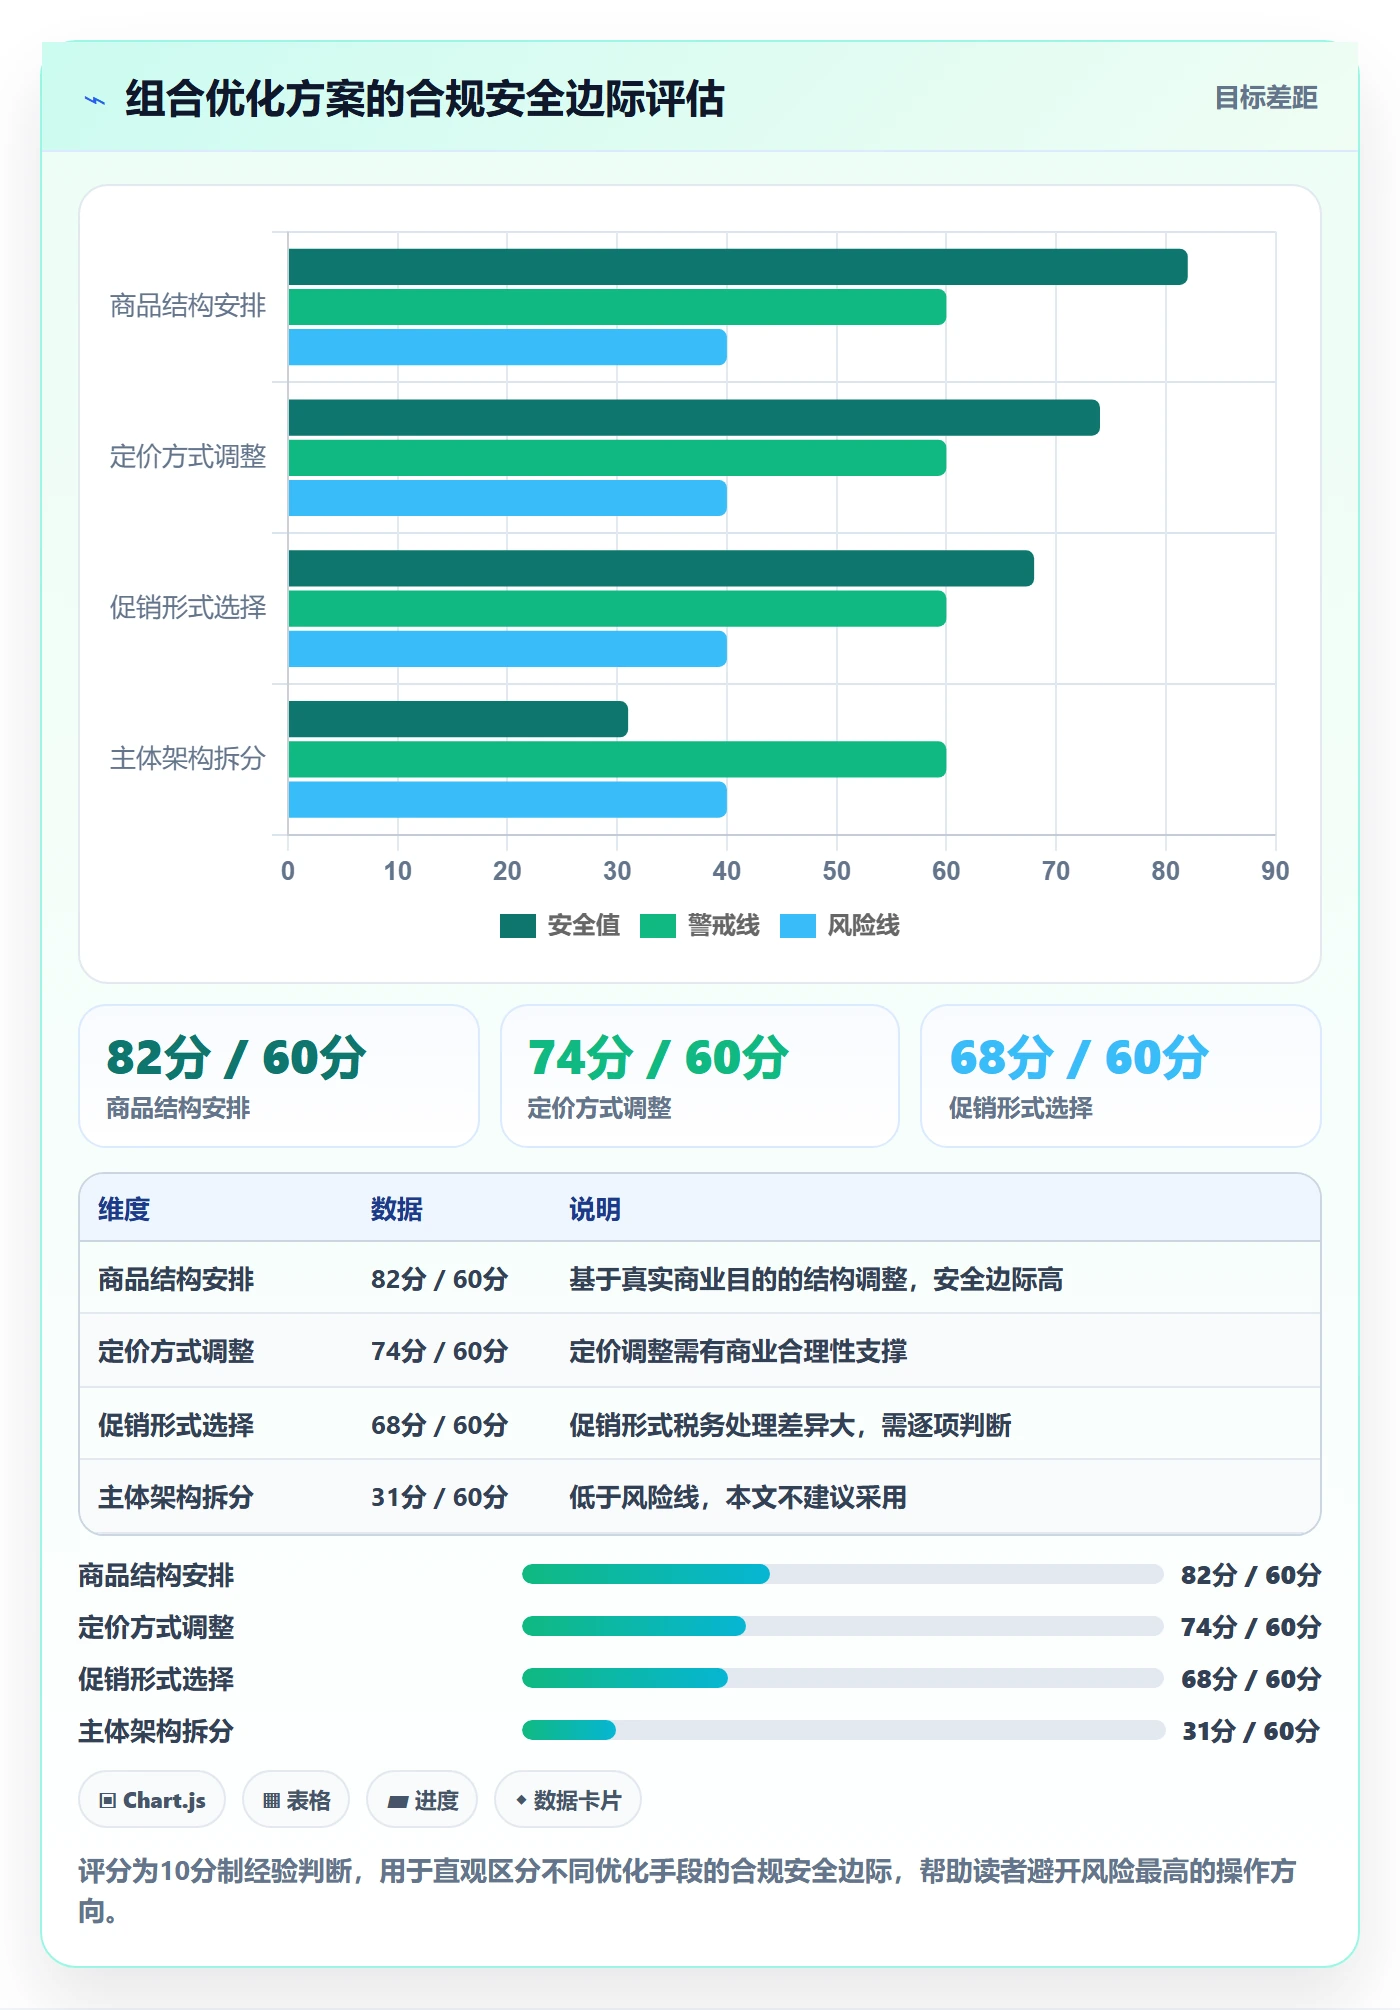The image size is (1400, 2010).
Task: Click y-axis label 商品结构安排 in chart
Action: pyautogui.click(x=188, y=306)
